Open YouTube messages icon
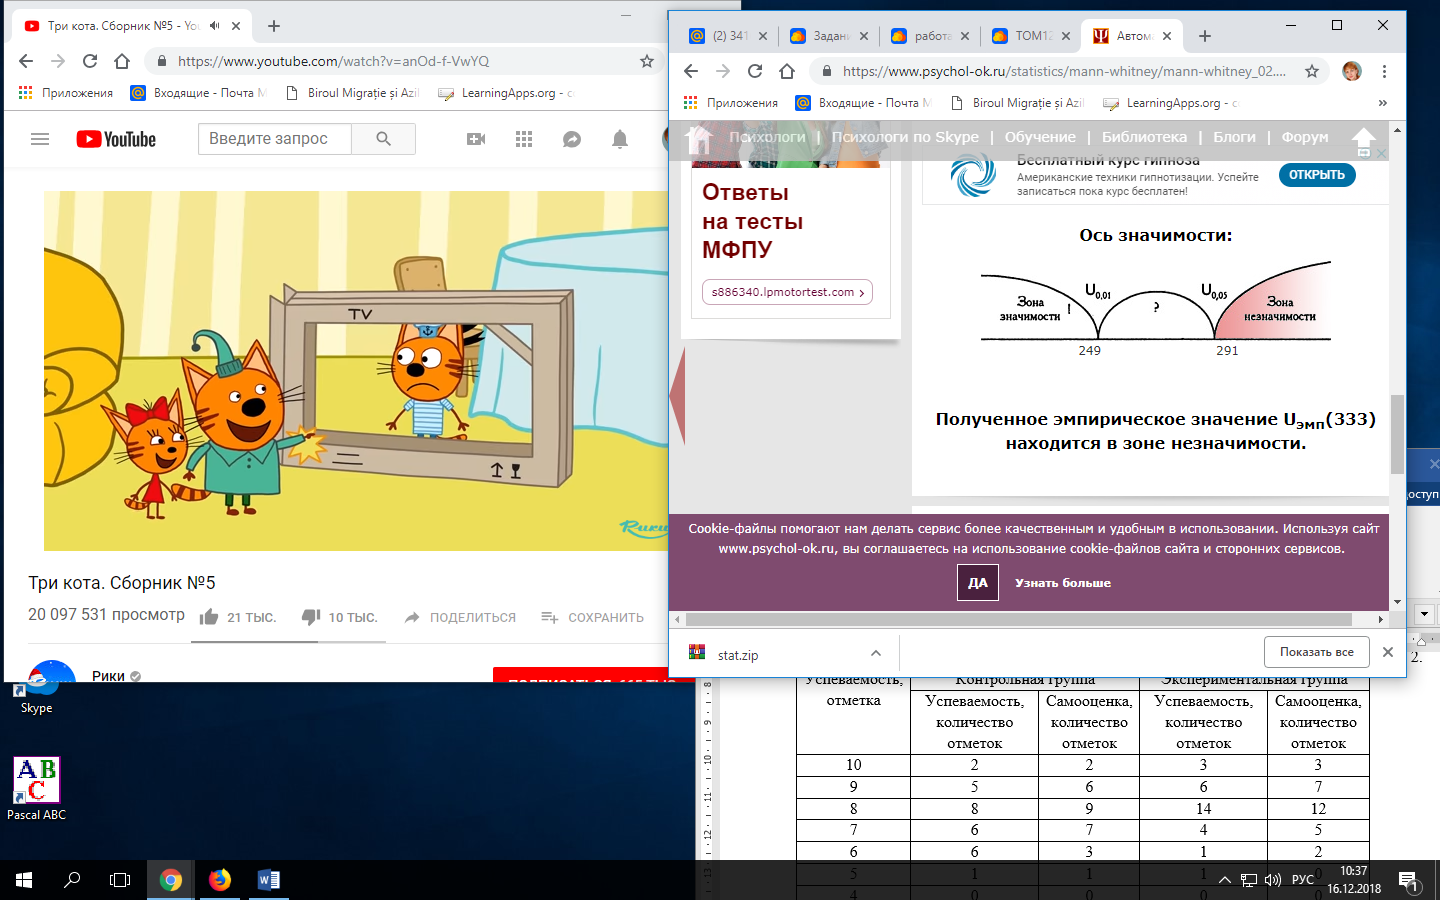Screen dimensions: 1440x900 [x=572, y=139]
